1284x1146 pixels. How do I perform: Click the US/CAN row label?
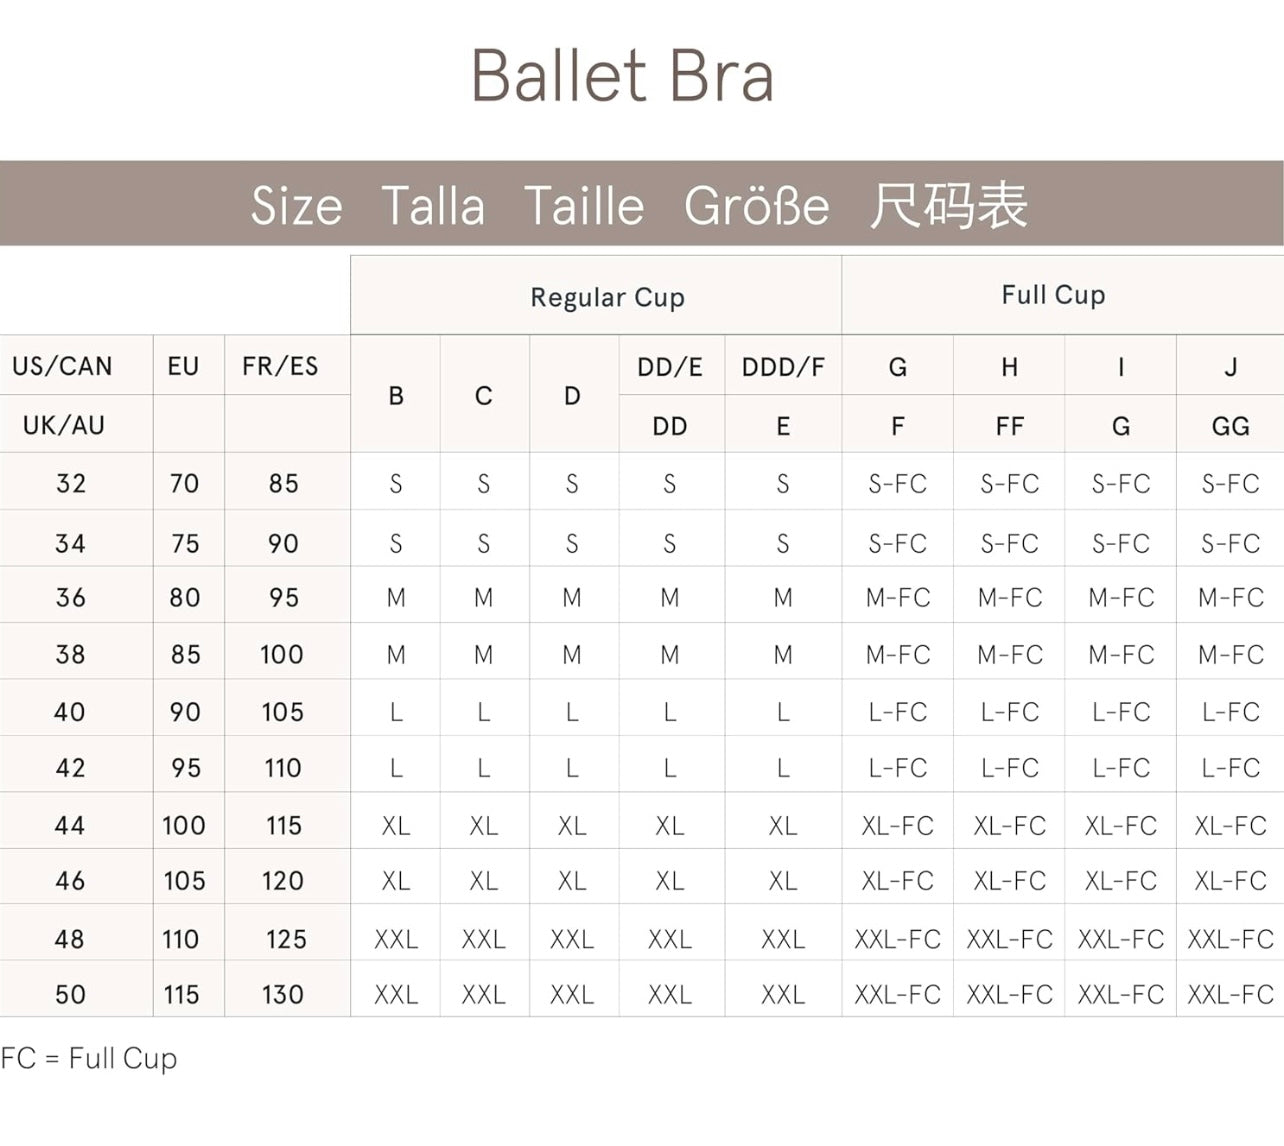tap(62, 366)
